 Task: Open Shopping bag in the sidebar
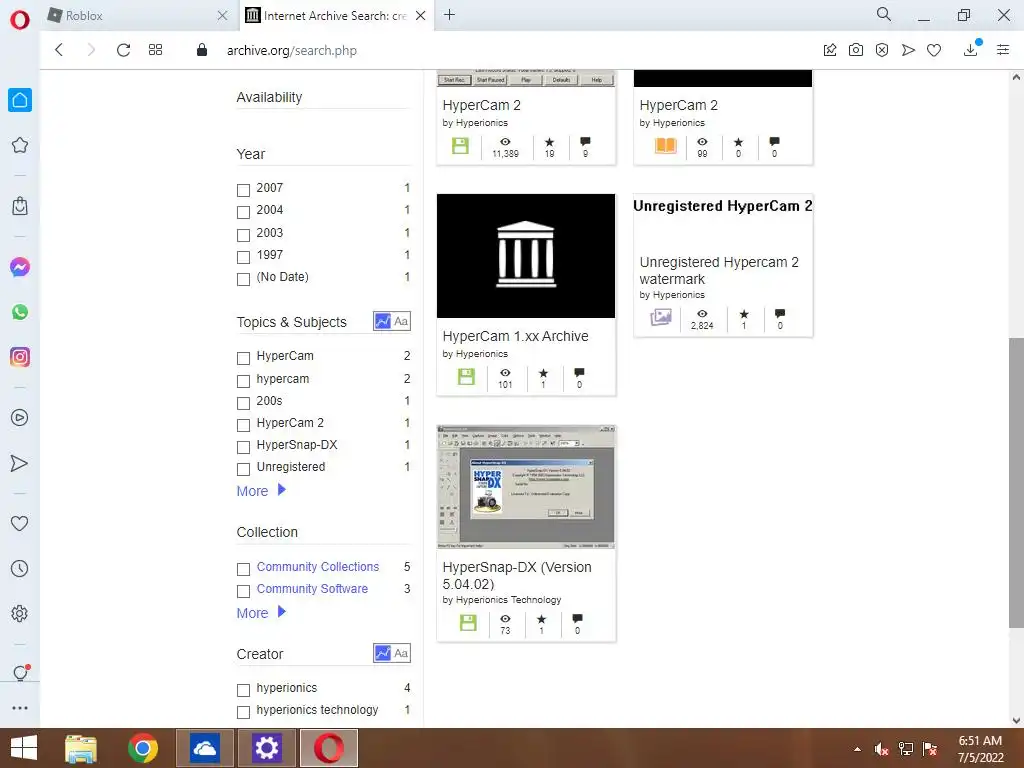click(x=20, y=206)
